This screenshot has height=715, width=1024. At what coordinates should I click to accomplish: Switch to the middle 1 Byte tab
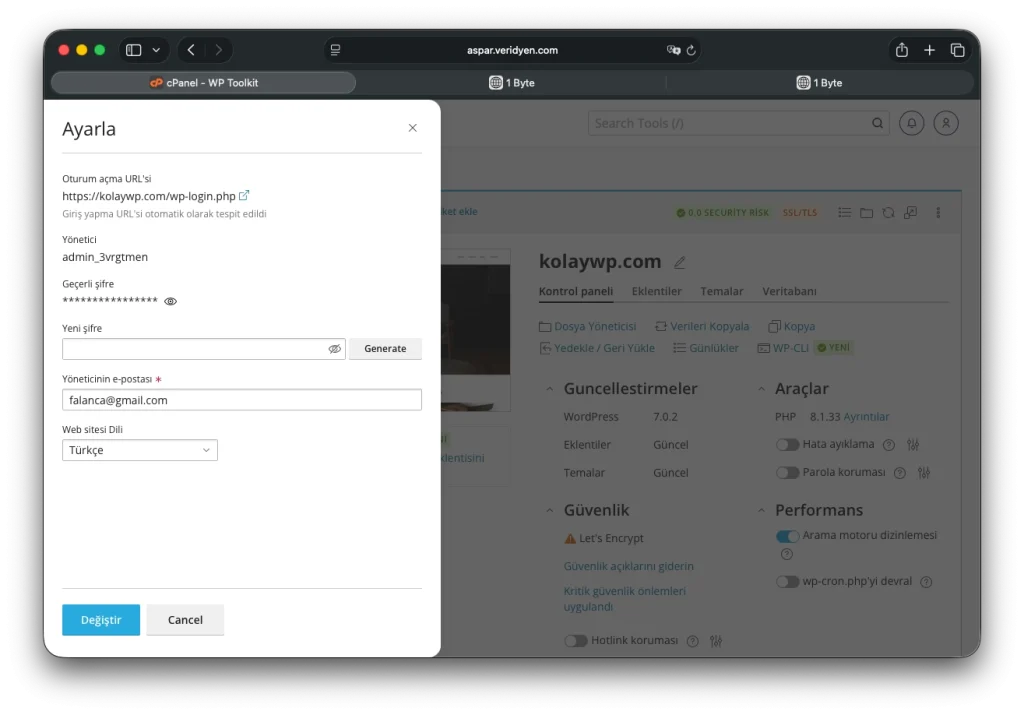511,83
